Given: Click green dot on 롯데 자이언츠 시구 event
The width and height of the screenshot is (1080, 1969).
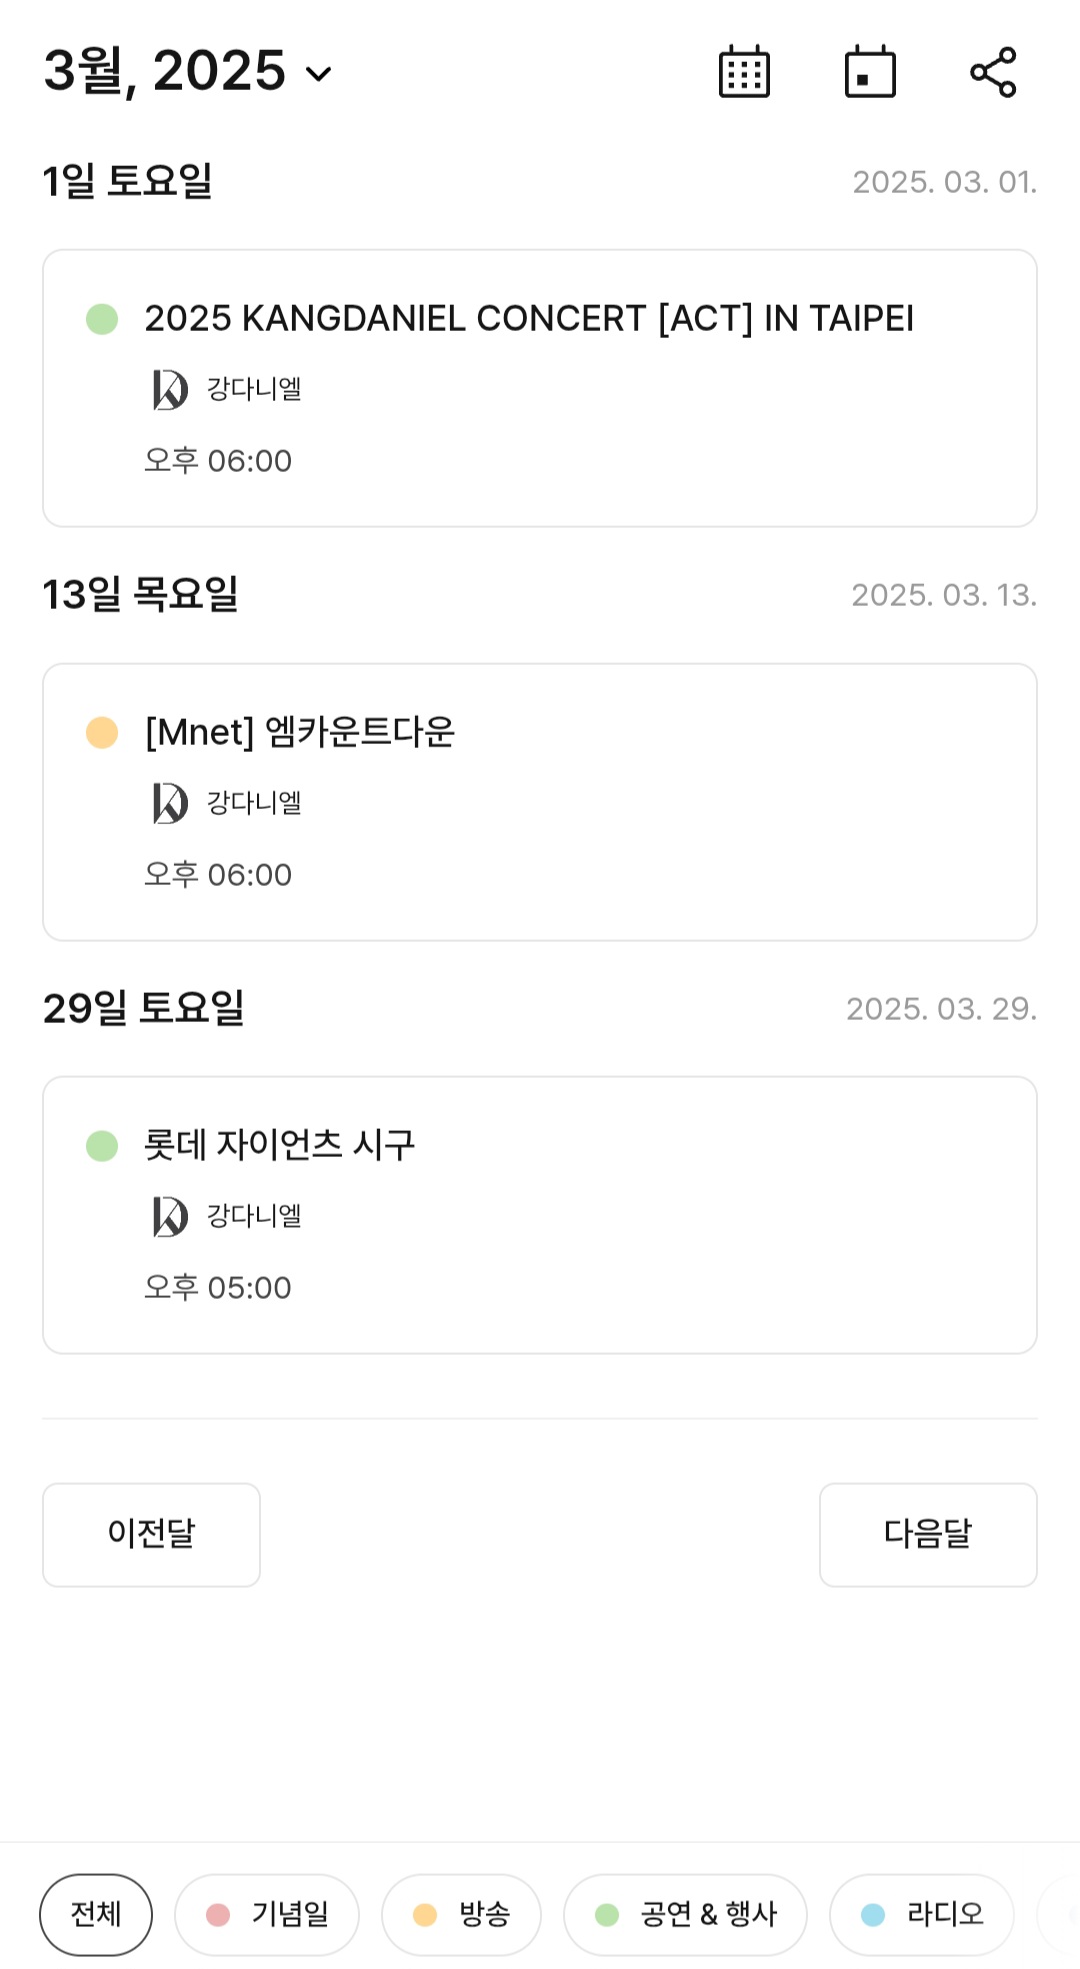Looking at the screenshot, I should click(x=102, y=1146).
